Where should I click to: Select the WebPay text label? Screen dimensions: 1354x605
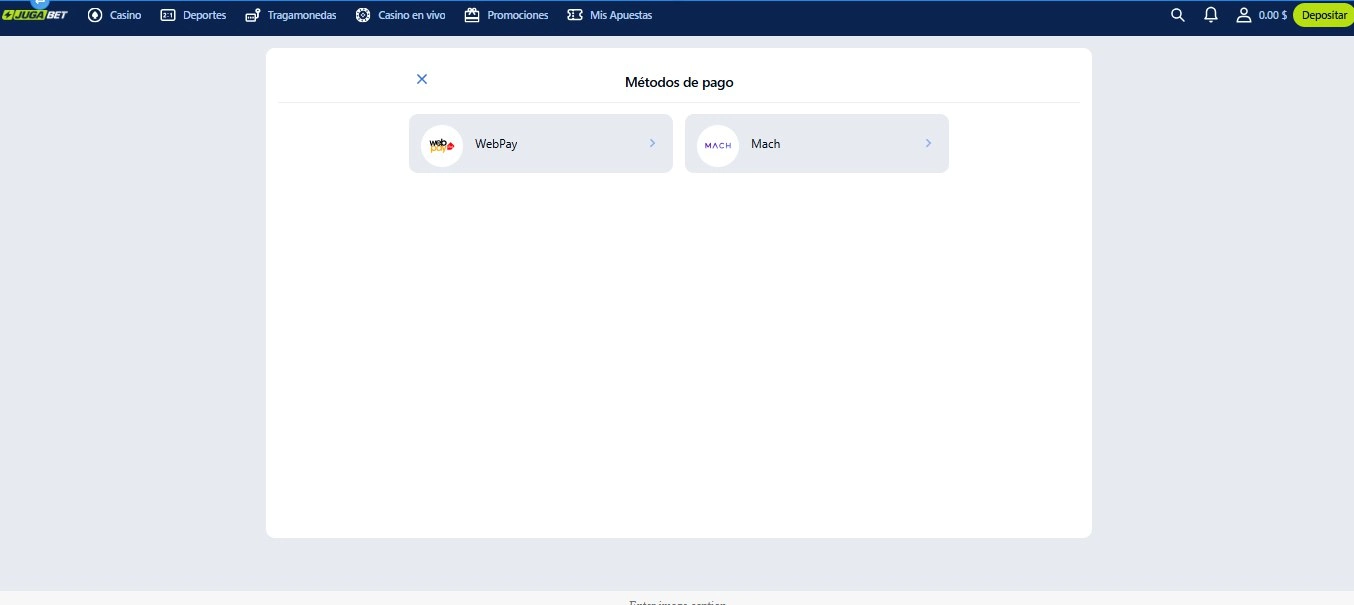[x=496, y=144]
